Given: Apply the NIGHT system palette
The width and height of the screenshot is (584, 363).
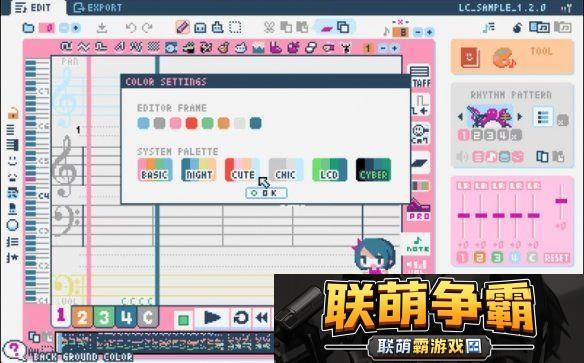Looking at the screenshot, I should pos(199,170).
